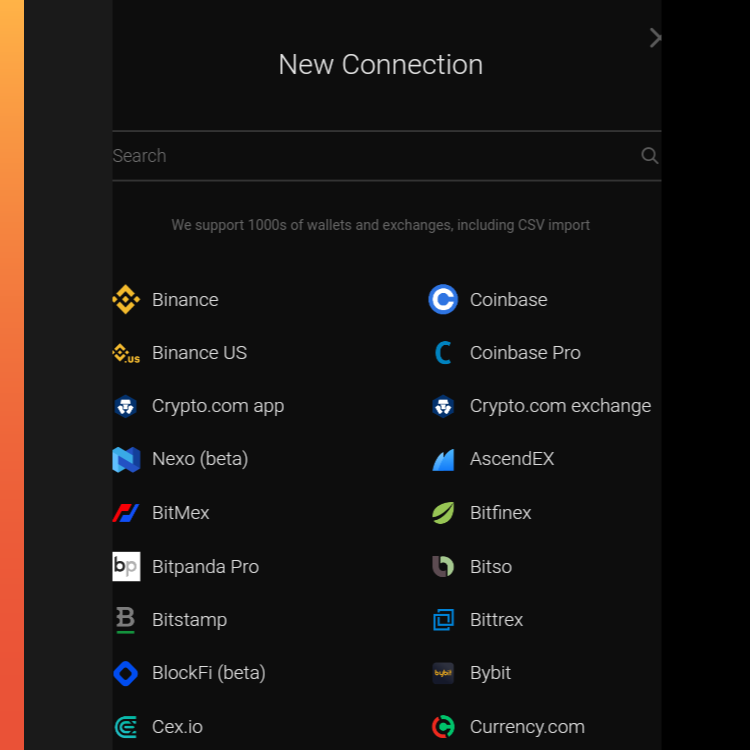This screenshot has width=750, height=750.
Task: Click the Crypto.com app logo icon
Action: coord(126,407)
